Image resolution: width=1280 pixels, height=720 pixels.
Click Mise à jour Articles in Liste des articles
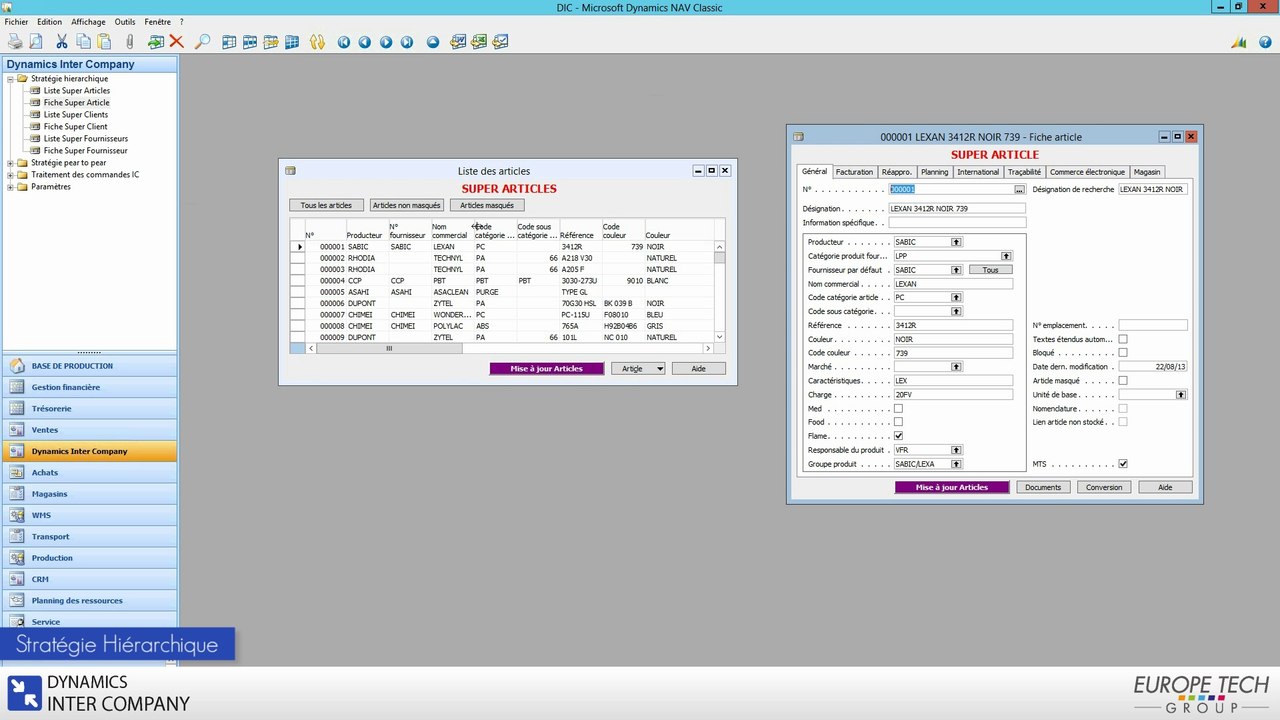[x=547, y=368]
